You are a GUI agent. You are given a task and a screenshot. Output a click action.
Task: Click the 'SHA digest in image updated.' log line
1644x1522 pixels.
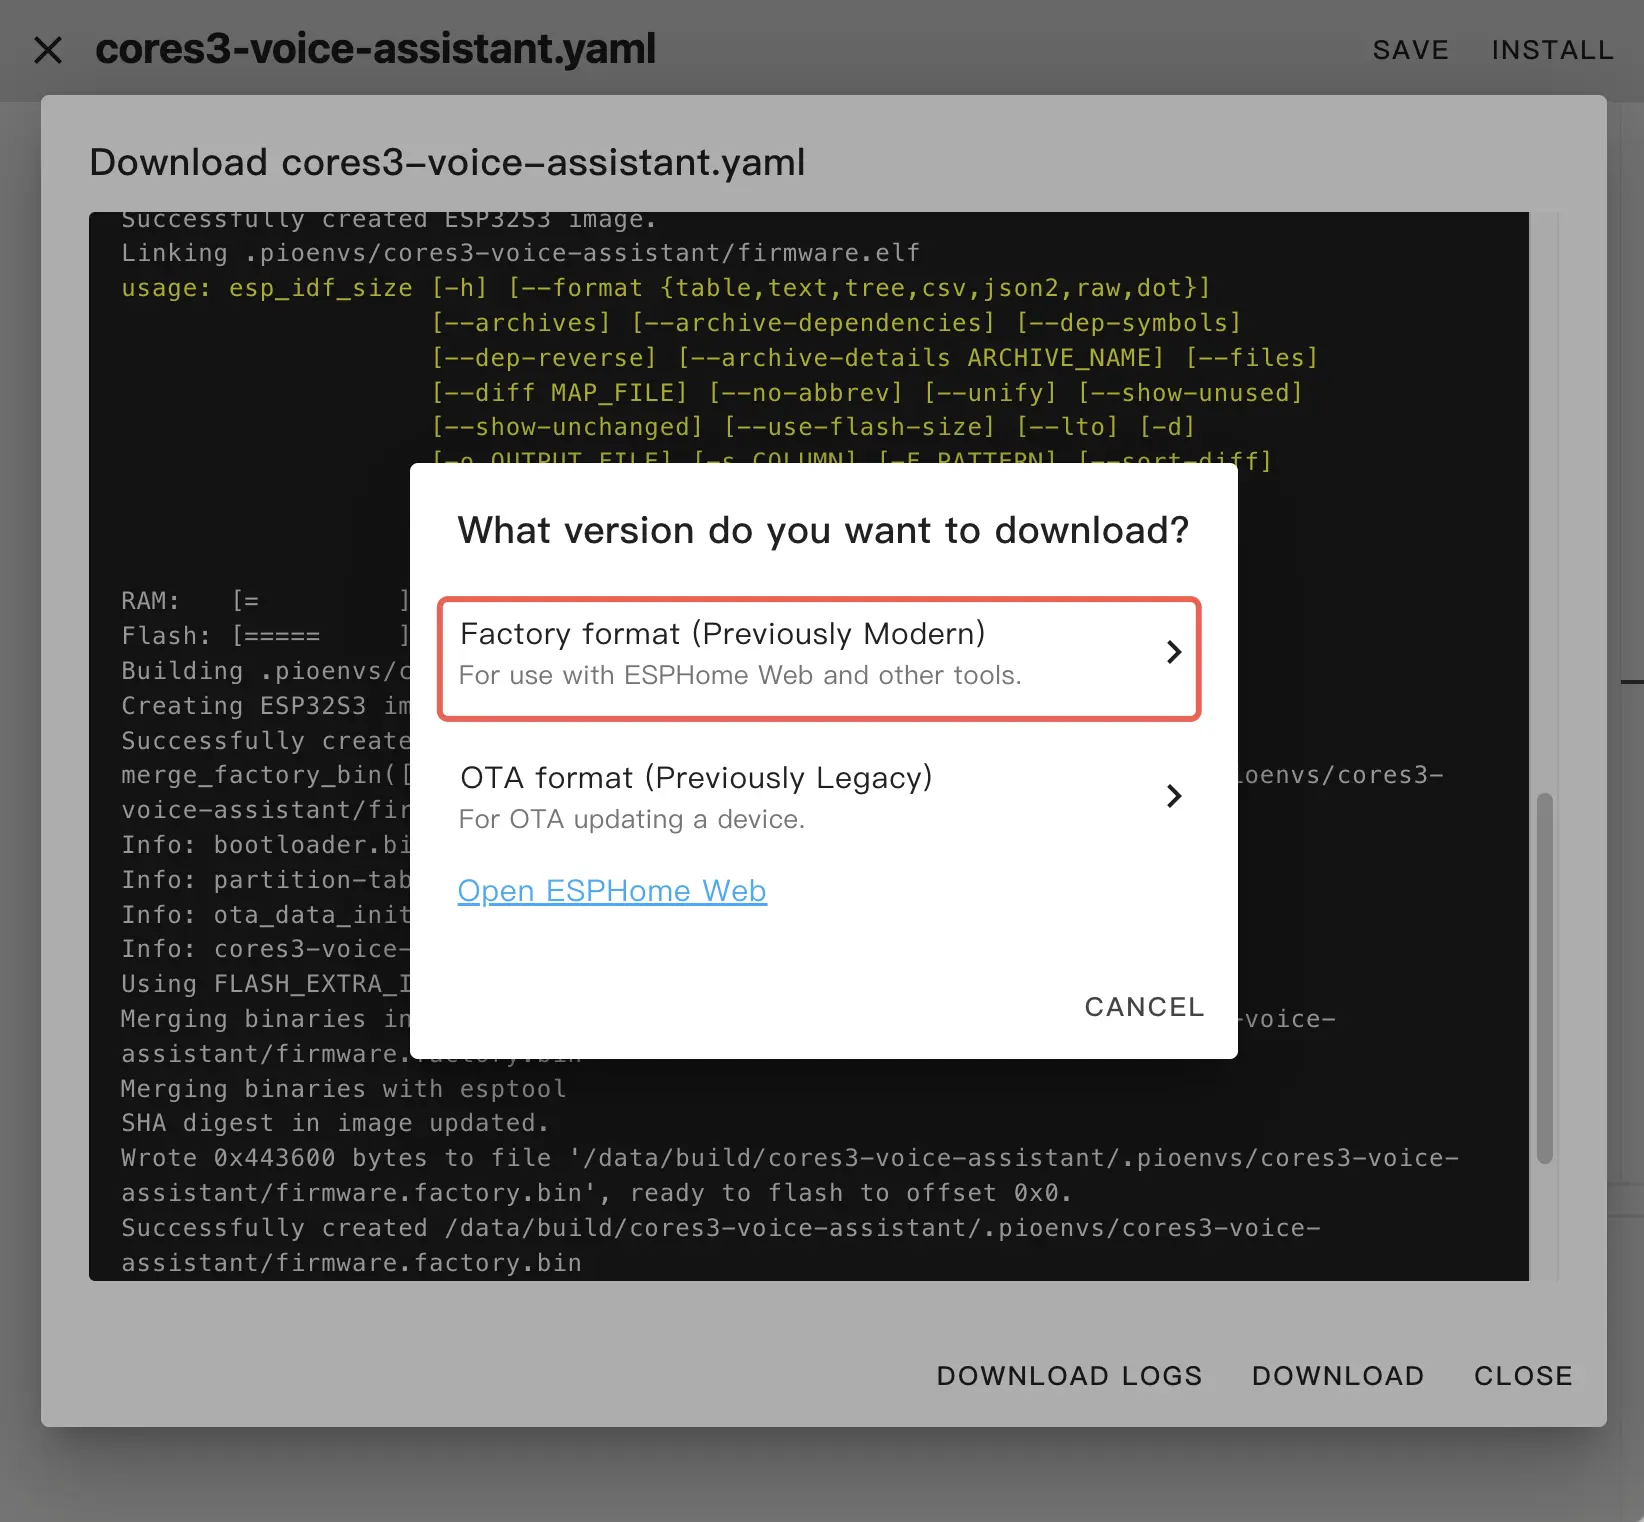click(x=335, y=1123)
